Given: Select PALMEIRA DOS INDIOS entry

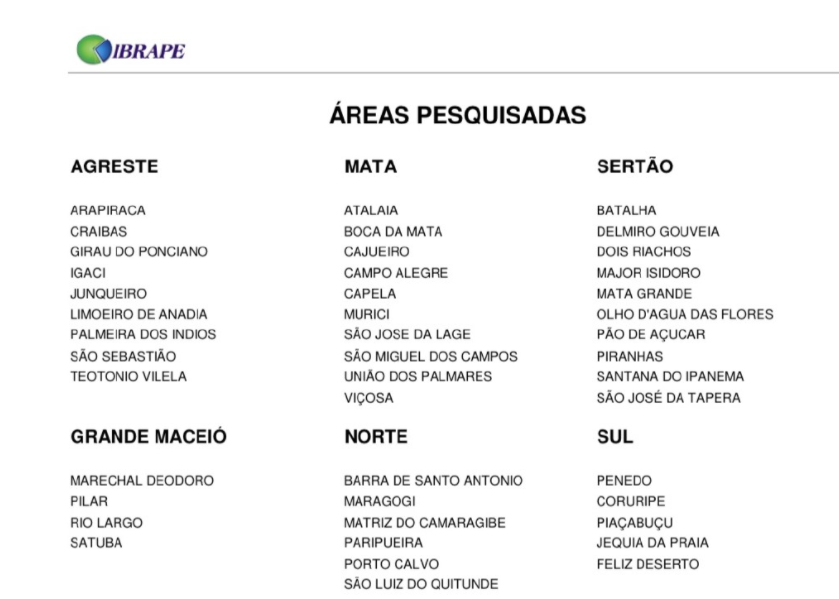Looking at the screenshot, I should (143, 335).
